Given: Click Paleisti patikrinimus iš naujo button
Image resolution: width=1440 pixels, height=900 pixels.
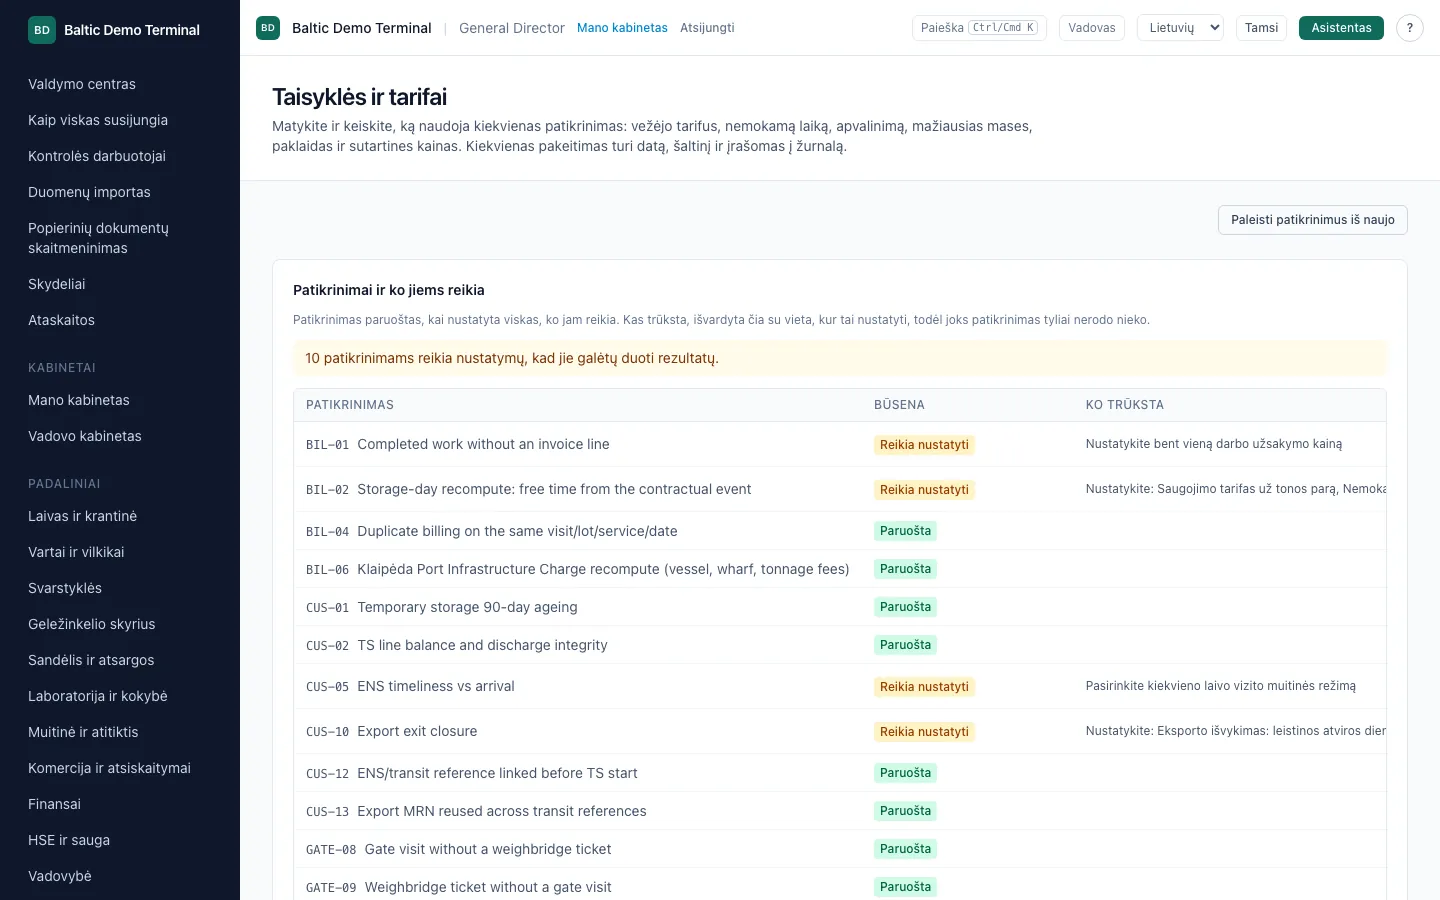Looking at the screenshot, I should (1312, 220).
